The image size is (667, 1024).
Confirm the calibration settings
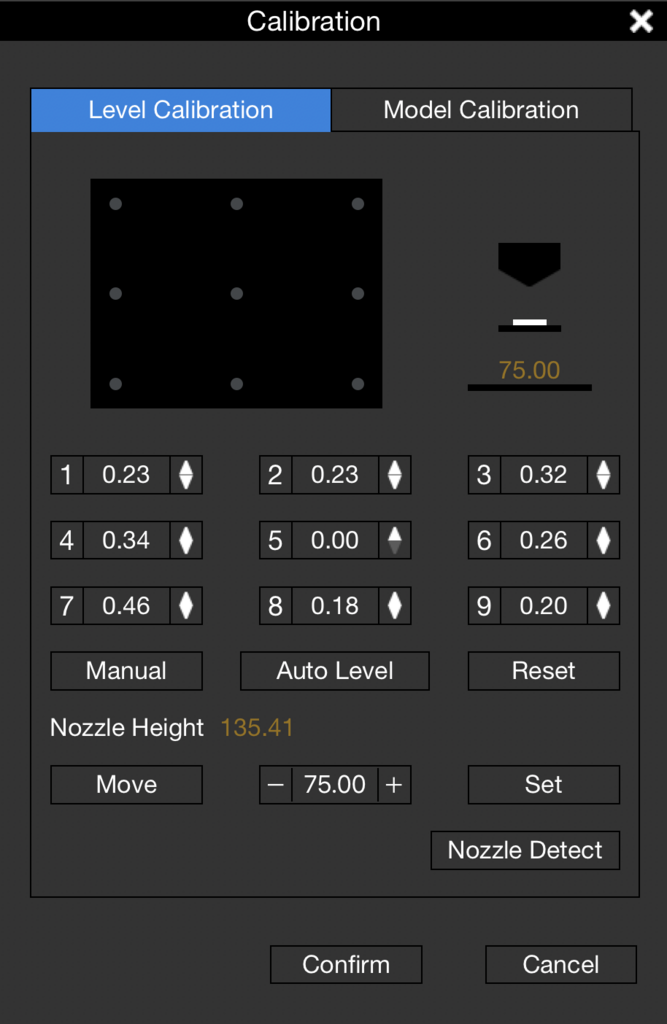point(346,965)
